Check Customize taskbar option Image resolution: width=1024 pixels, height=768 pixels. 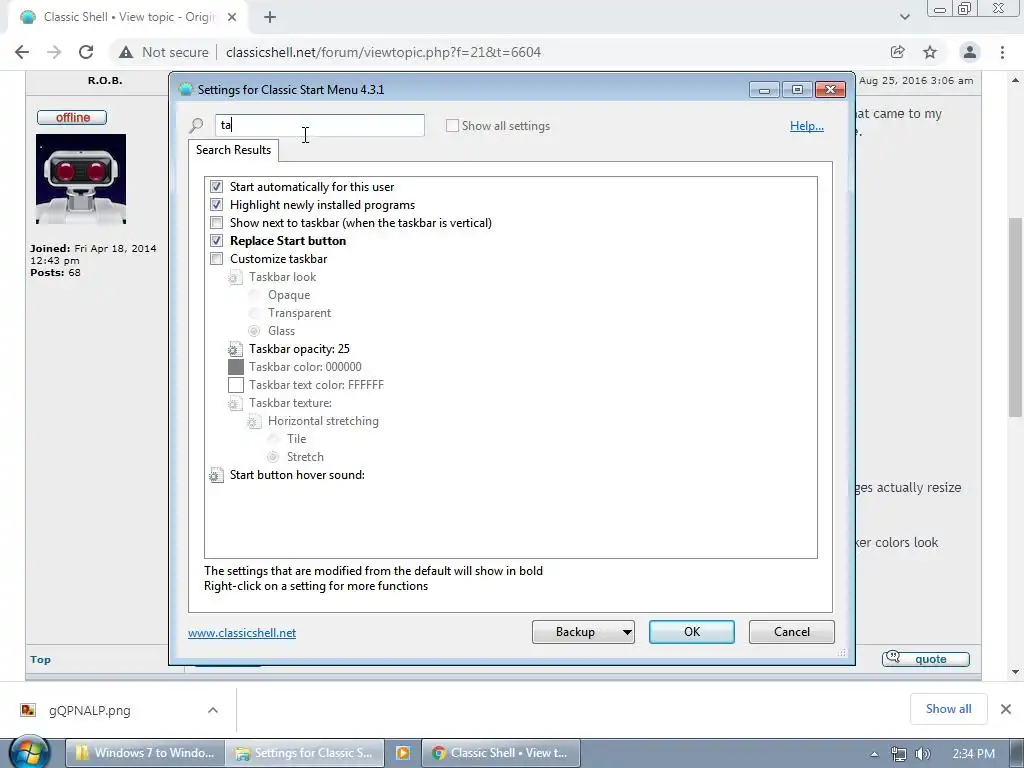click(x=216, y=259)
